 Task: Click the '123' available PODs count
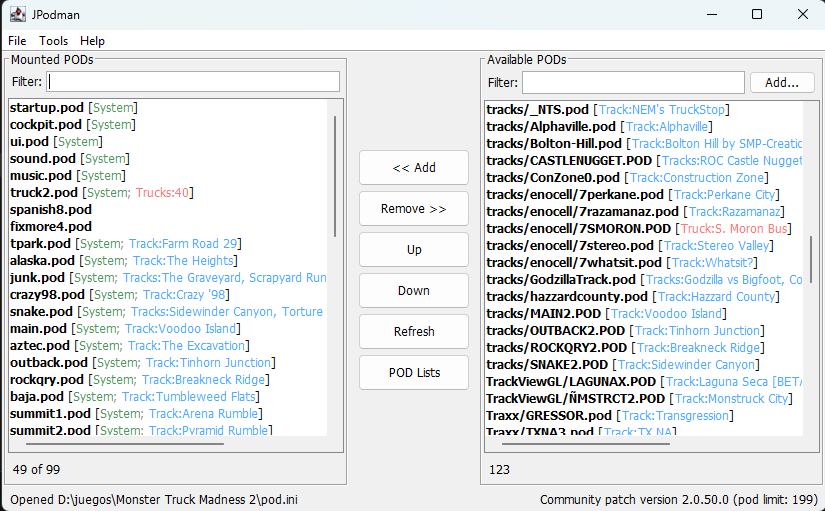click(x=499, y=469)
